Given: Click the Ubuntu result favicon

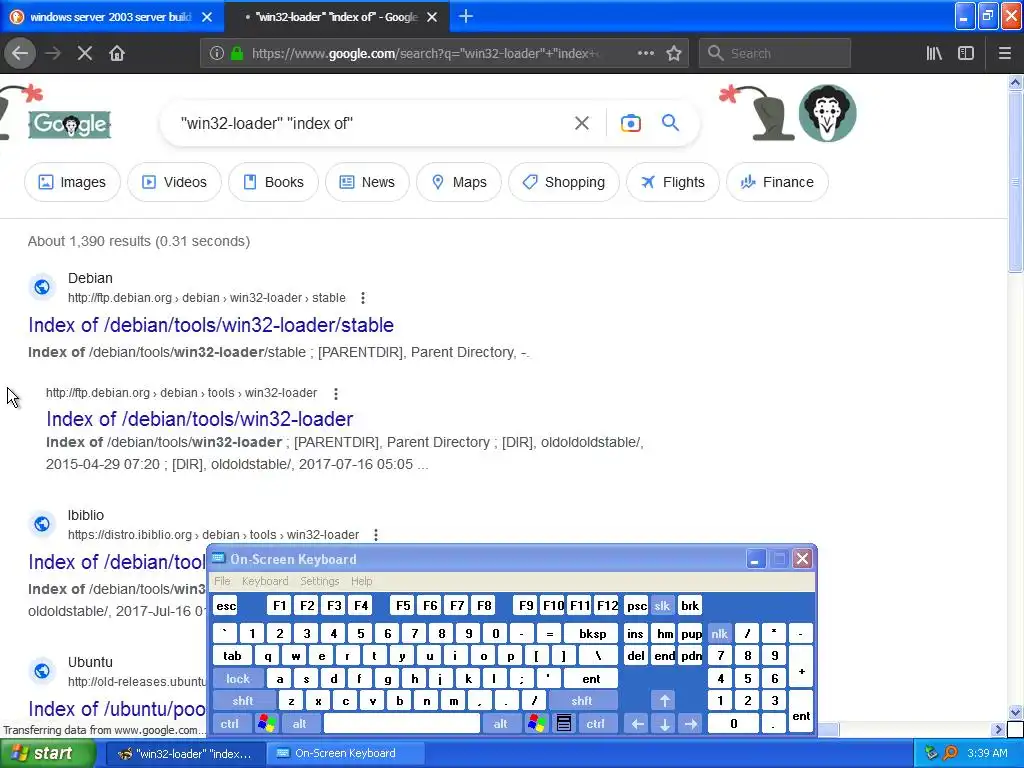Looking at the screenshot, I should [x=42, y=671].
